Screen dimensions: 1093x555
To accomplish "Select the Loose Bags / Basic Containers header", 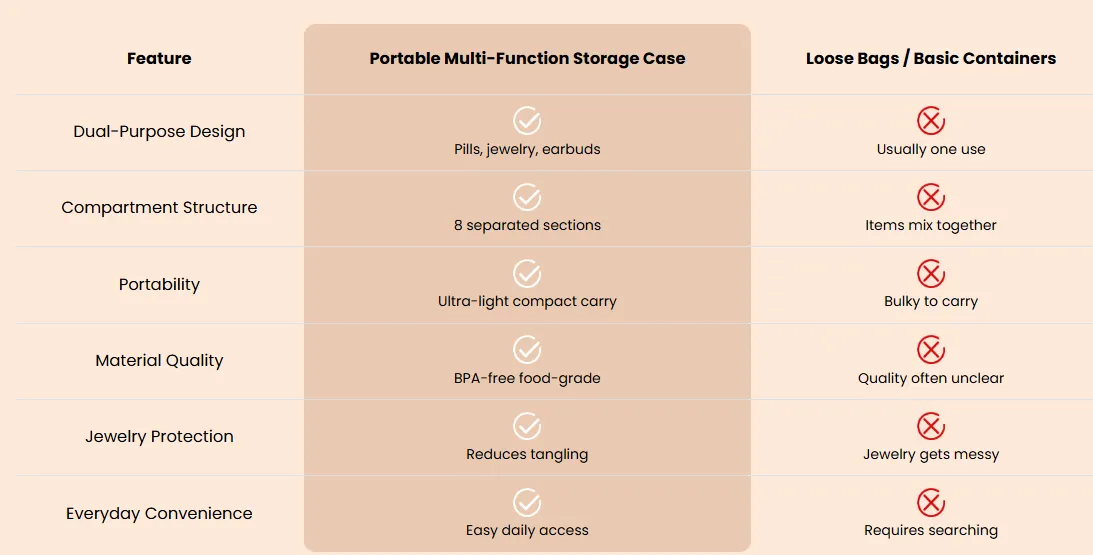I will (x=931, y=59).
